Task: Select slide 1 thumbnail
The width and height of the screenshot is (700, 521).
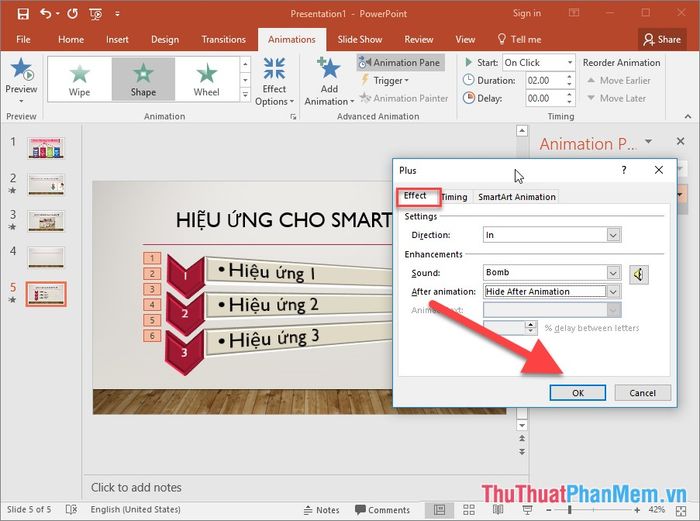Action: point(46,148)
